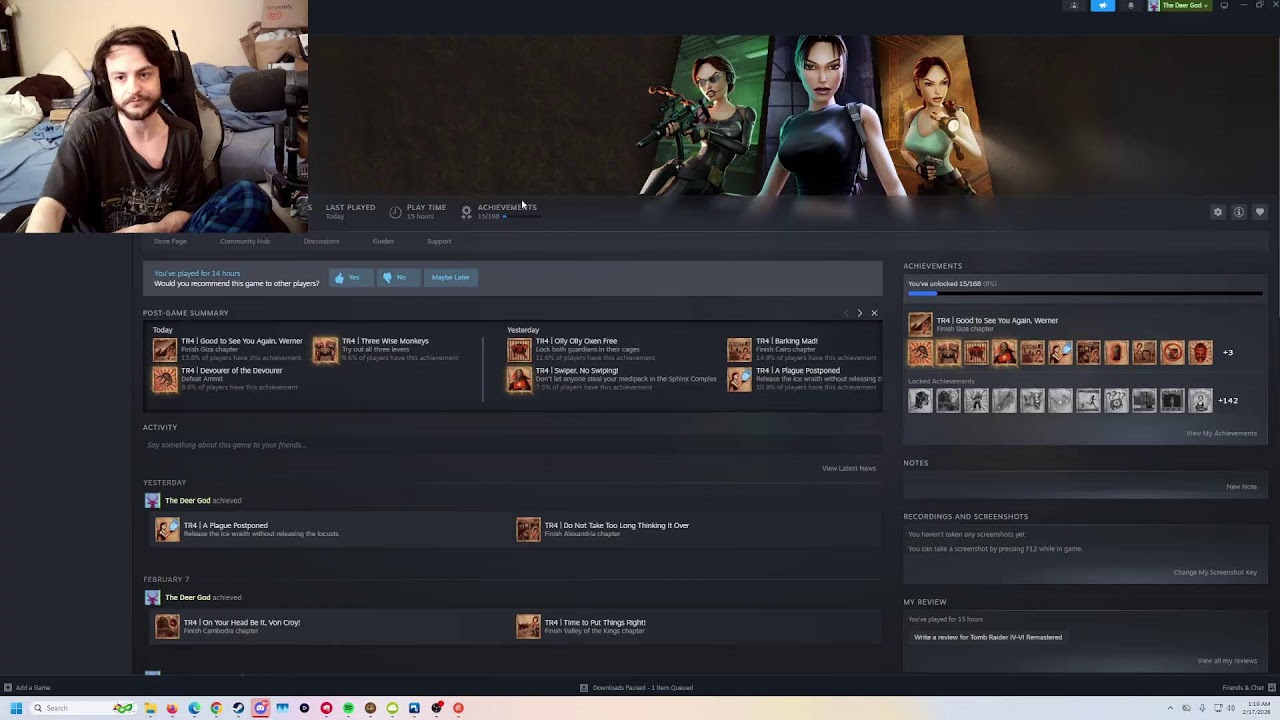This screenshot has height=720, width=1280.
Task: Open Google Chrome from the taskbar
Action: click(x=216, y=708)
